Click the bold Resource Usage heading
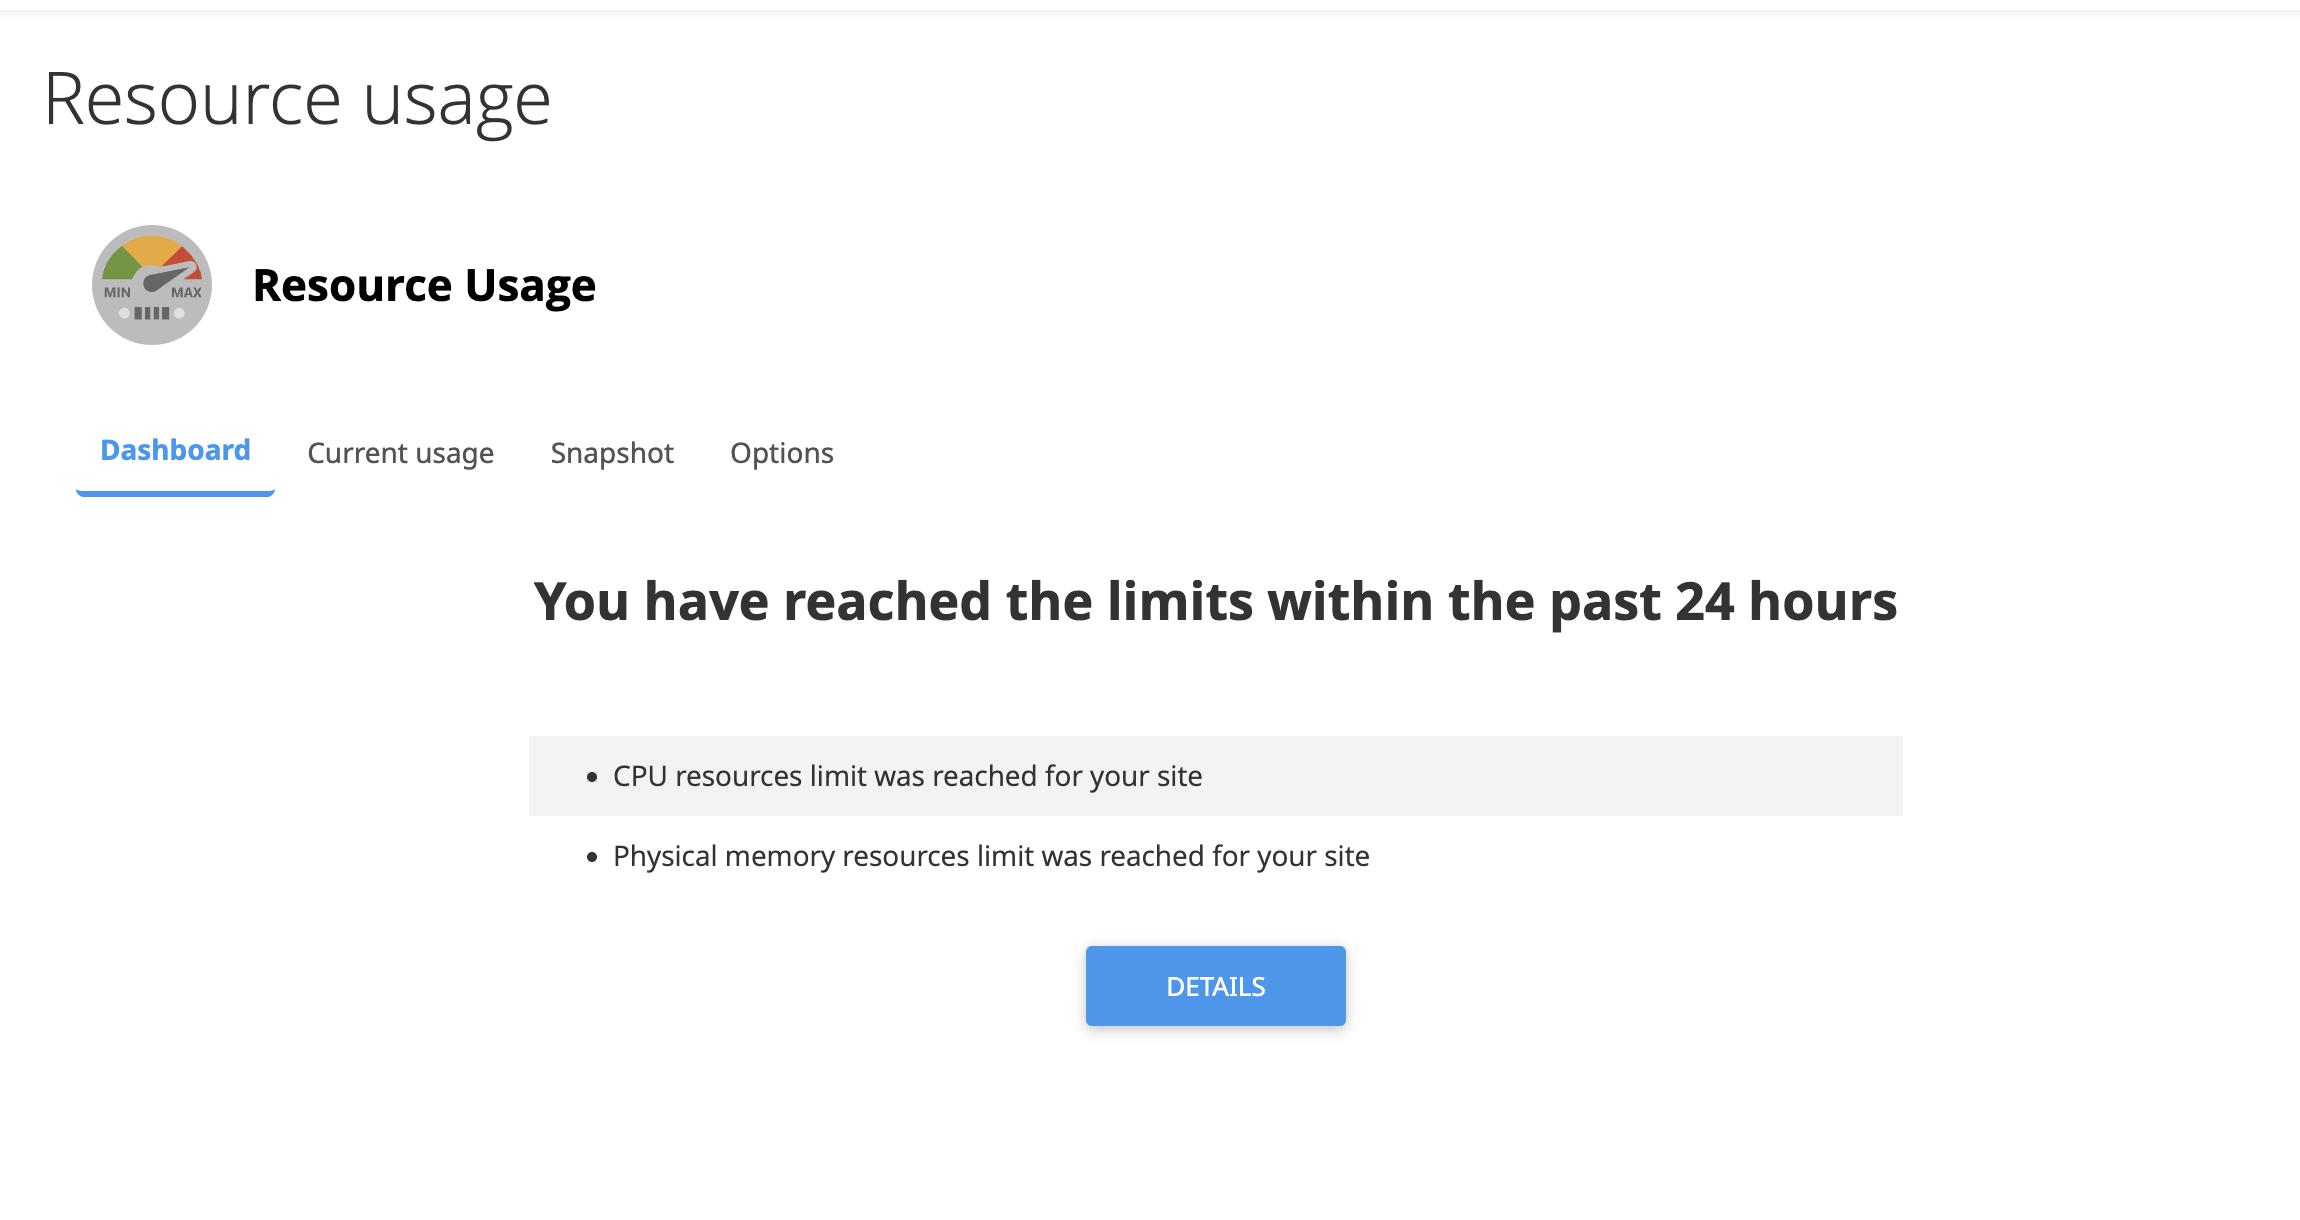2300x1220 pixels. tap(424, 286)
